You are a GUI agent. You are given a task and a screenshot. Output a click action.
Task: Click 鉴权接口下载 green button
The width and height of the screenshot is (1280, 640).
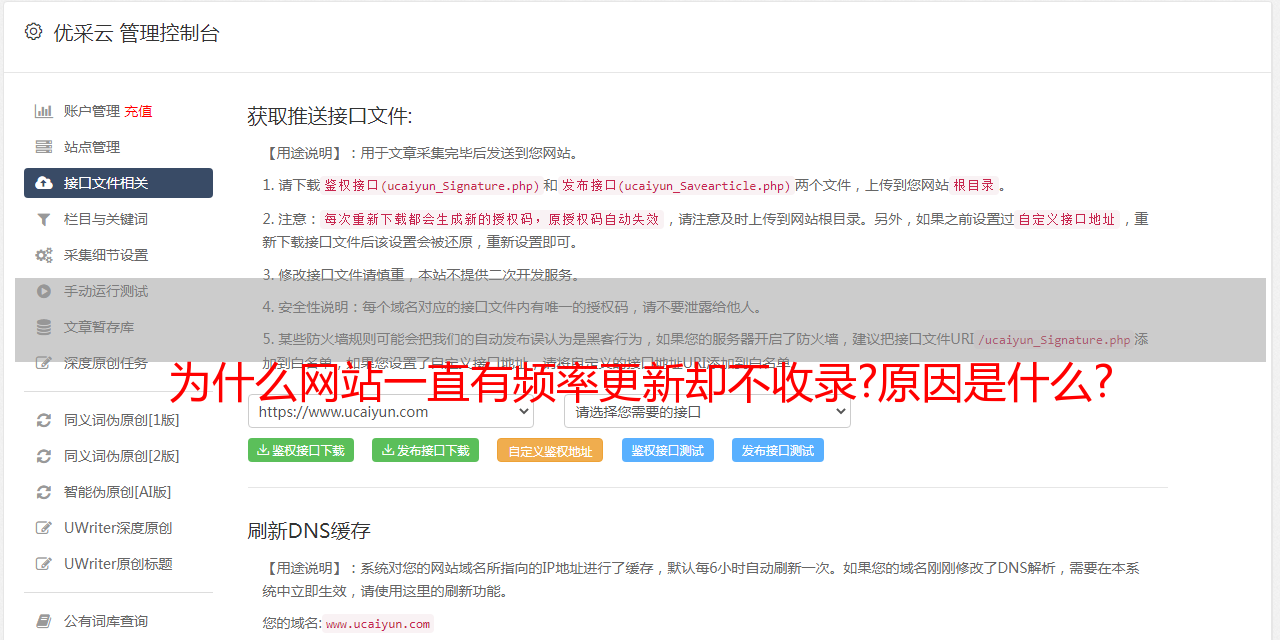point(301,450)
